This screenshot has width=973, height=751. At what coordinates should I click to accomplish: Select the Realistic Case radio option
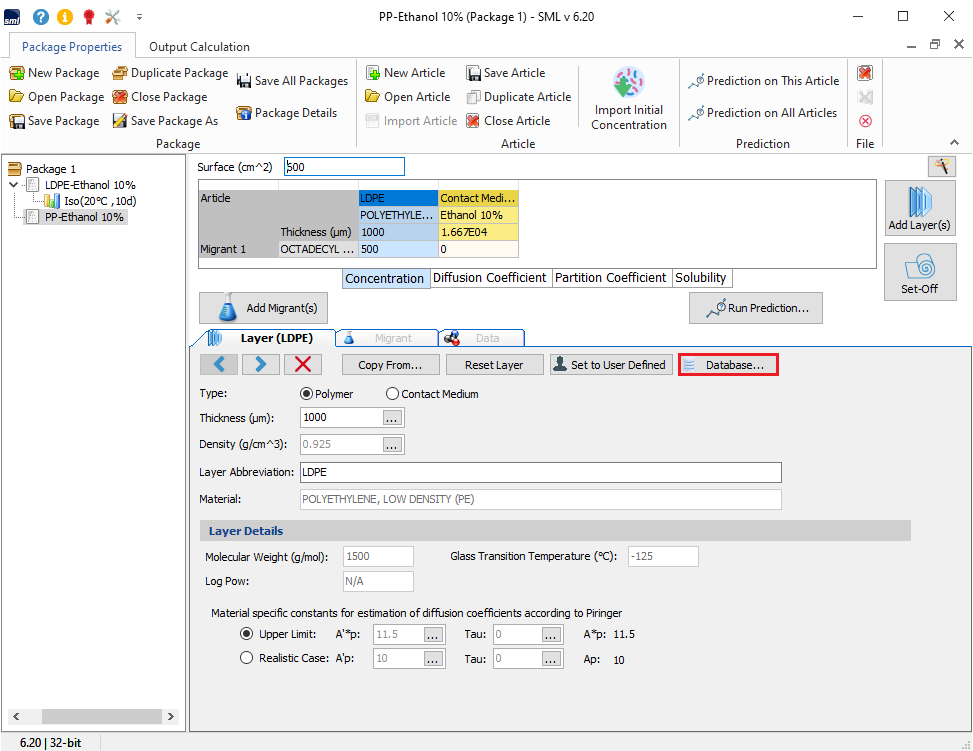[247, 658]
